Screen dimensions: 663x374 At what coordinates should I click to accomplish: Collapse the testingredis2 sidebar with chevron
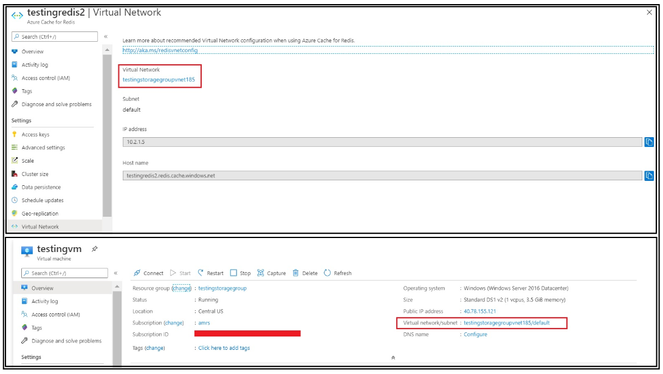(106, 37)
